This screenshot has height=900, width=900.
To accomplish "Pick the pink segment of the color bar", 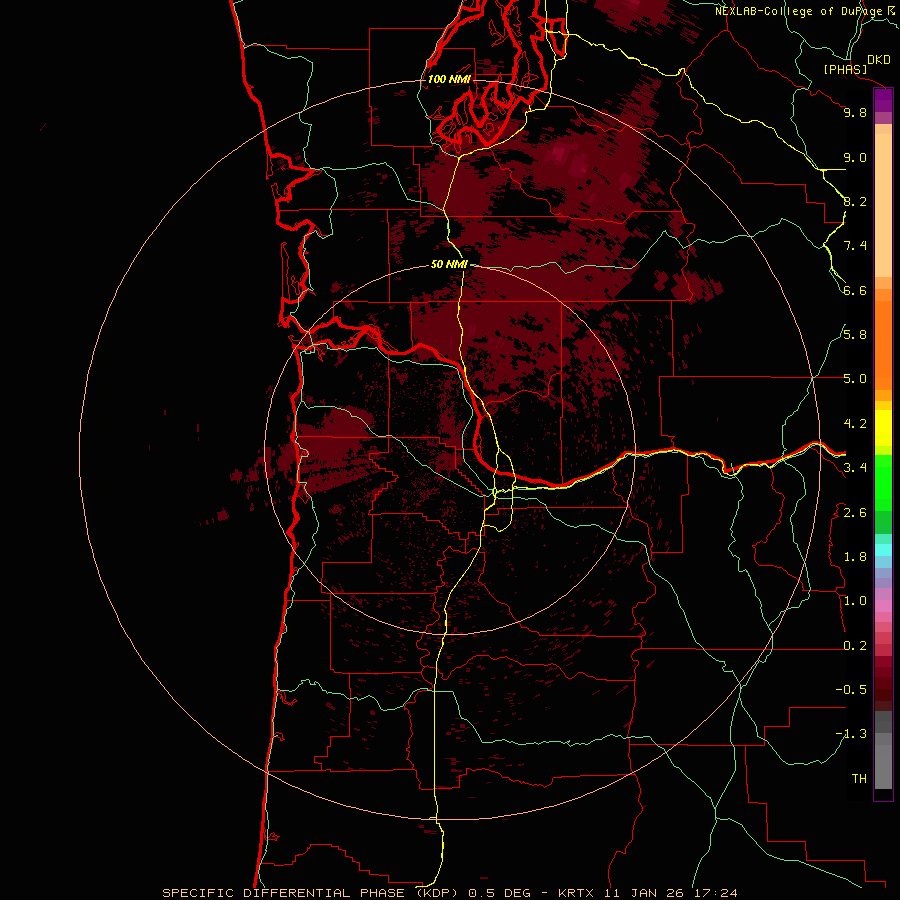I will (883, 606).
